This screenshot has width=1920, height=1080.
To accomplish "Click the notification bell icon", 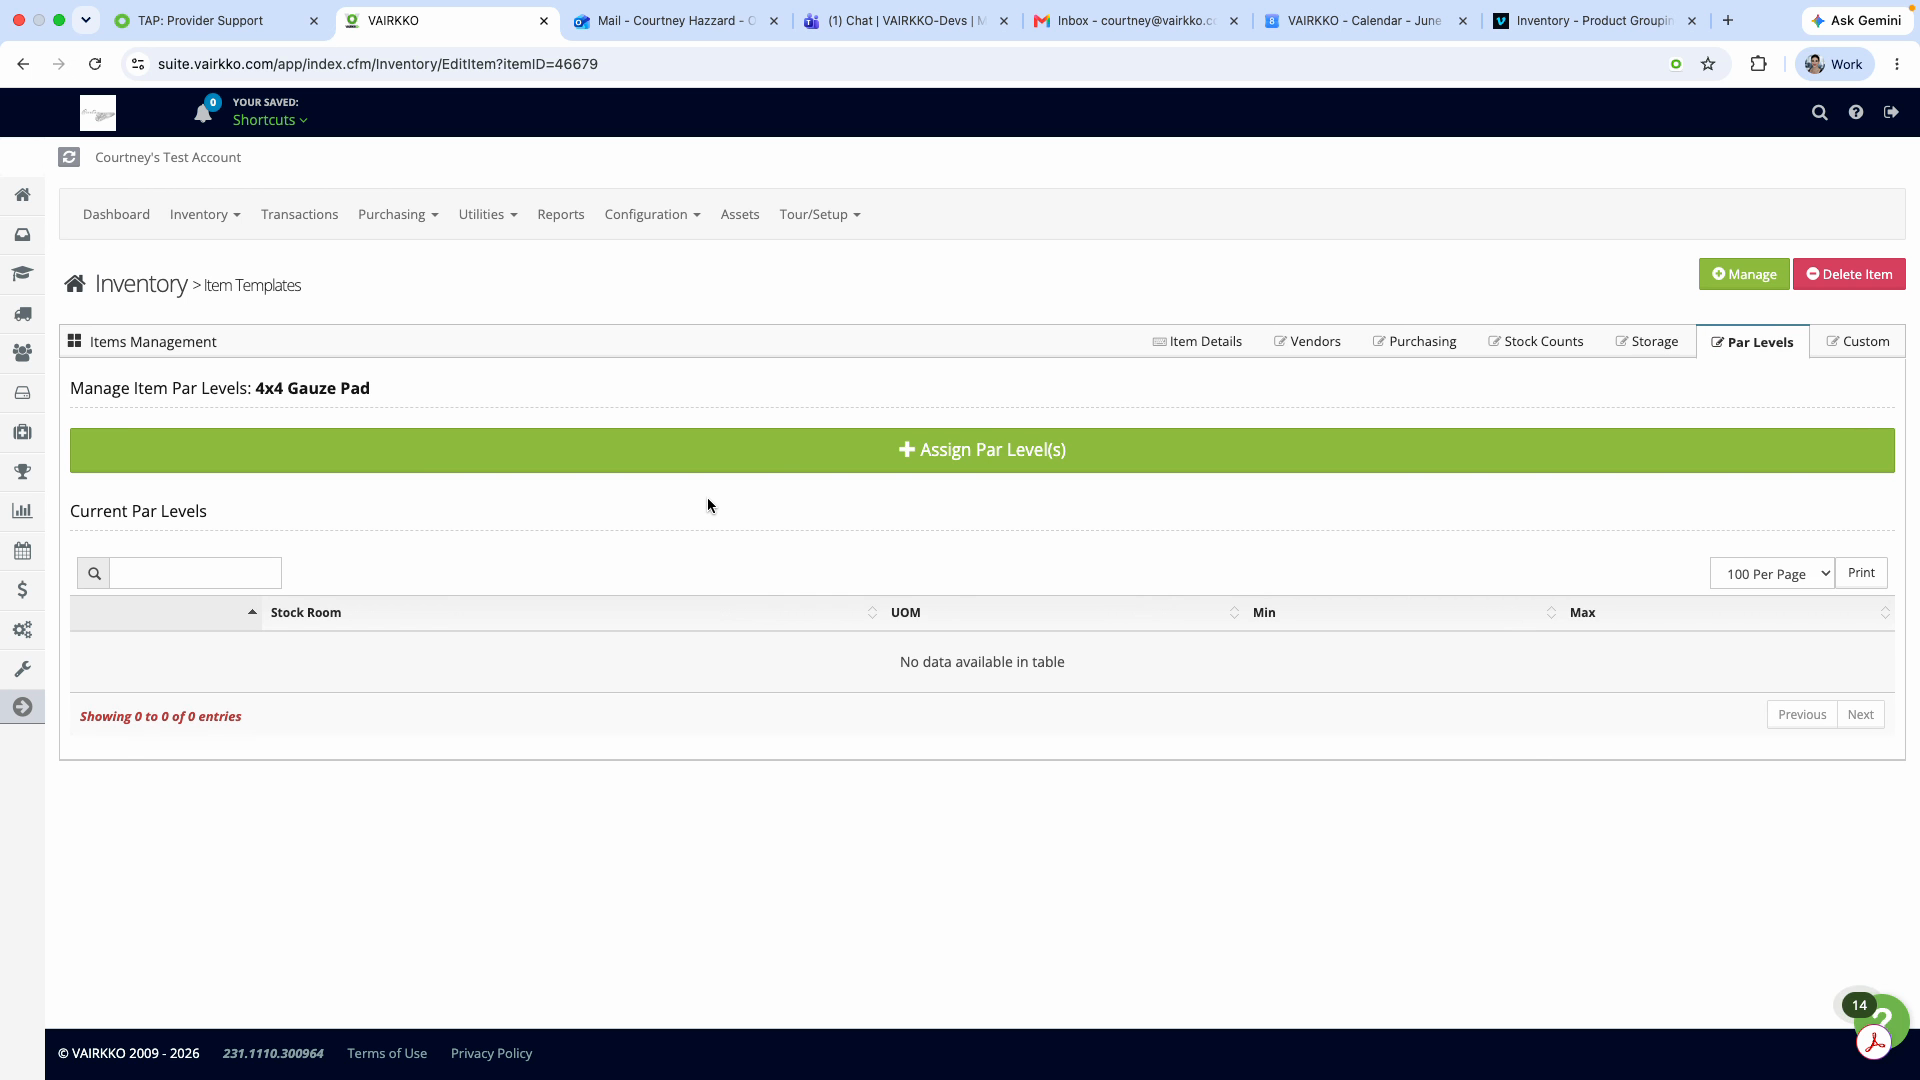I will [203, 113].
